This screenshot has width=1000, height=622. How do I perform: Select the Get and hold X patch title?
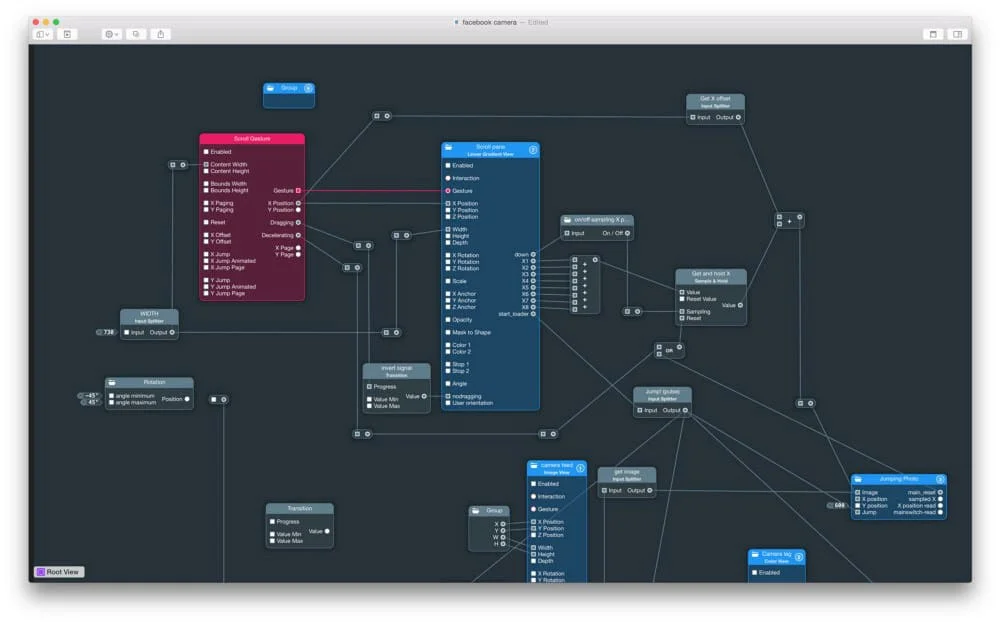click(711, 276)
